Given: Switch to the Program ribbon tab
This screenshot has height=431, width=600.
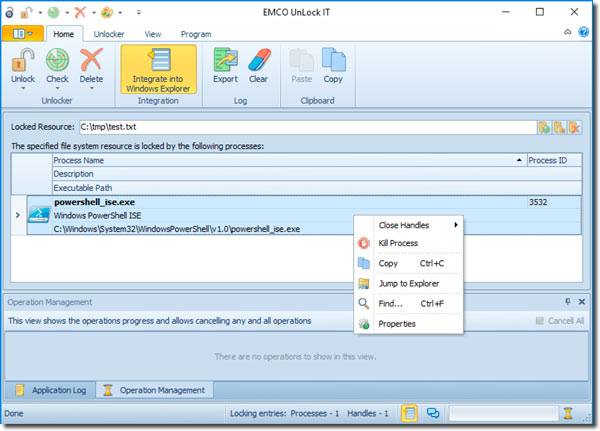Looking at the screenshot, I should (196, 34).
